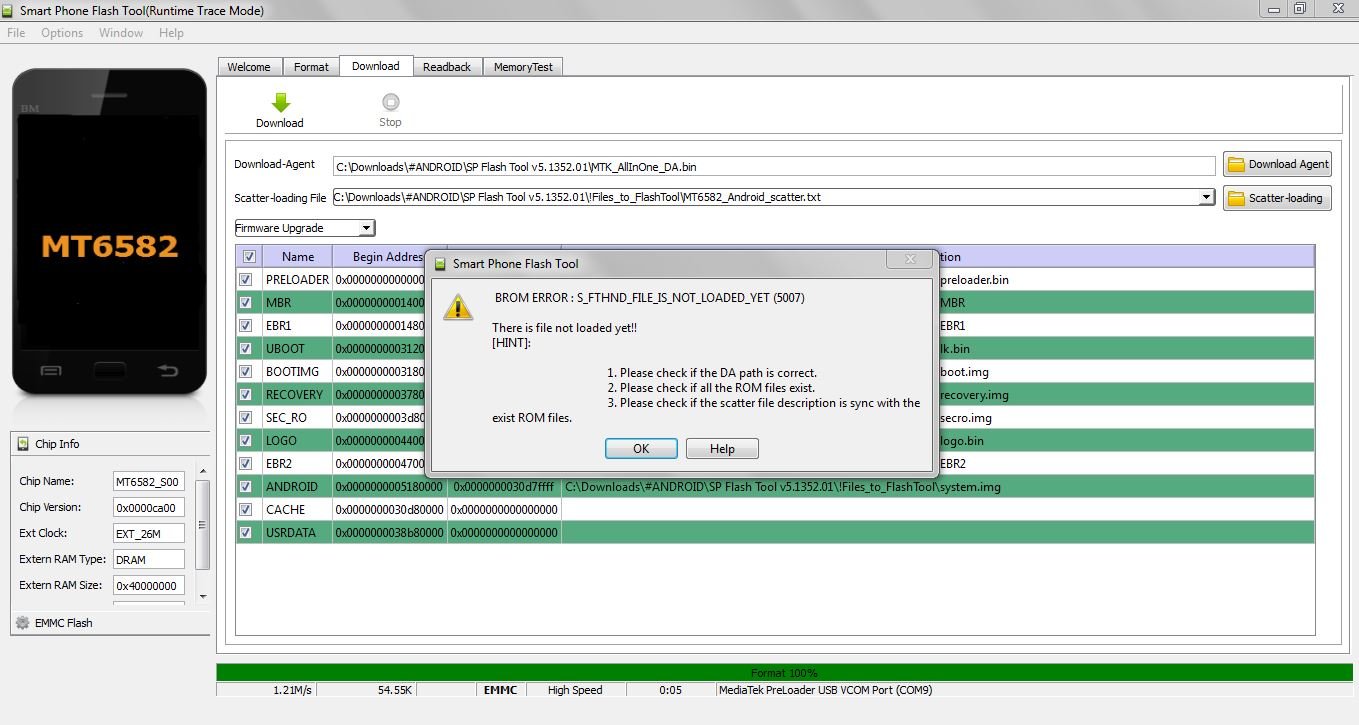
Task: Click the Download-Agent path field
Action: click(x=774, y=166)
